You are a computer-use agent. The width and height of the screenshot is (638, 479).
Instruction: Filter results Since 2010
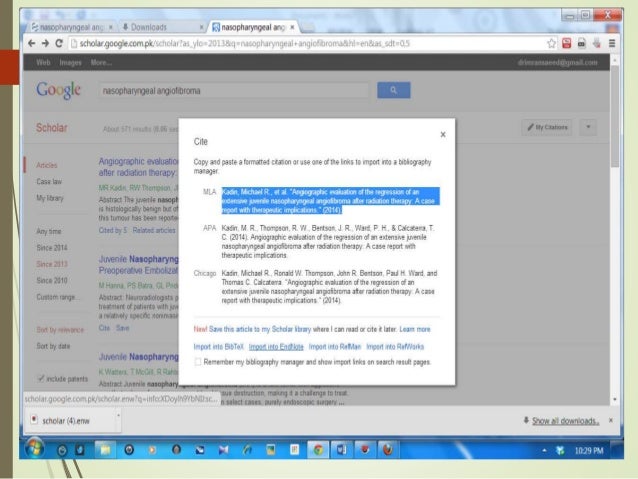point(52,280)
